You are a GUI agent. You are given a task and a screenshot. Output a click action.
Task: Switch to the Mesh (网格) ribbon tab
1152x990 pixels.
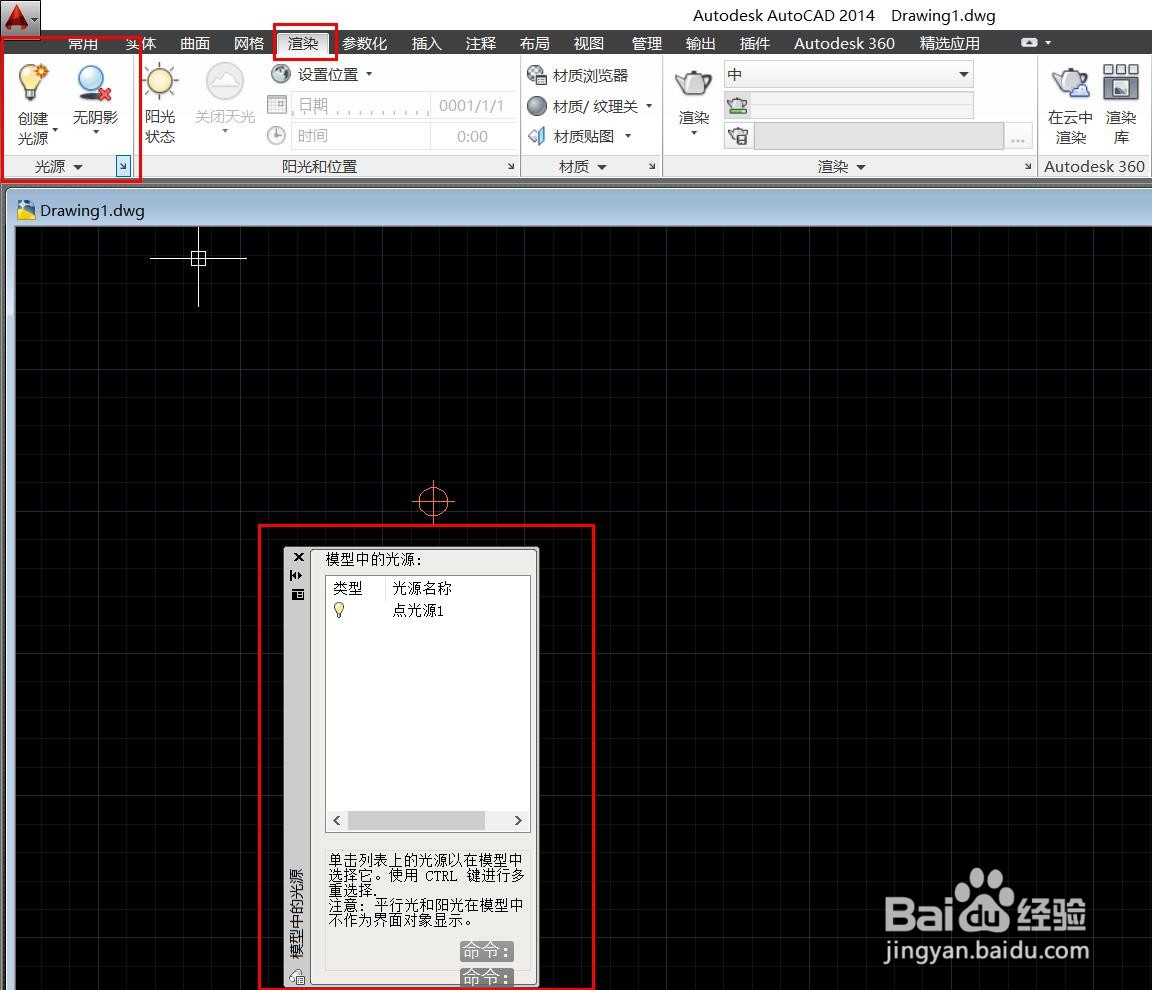[248, 43]
